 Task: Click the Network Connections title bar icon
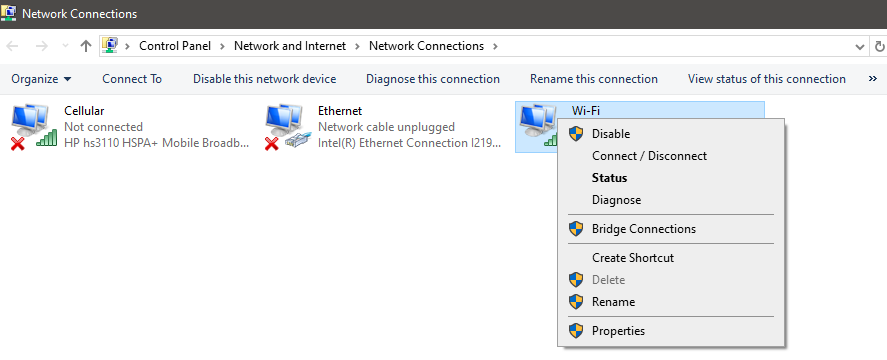click(8, 12)
